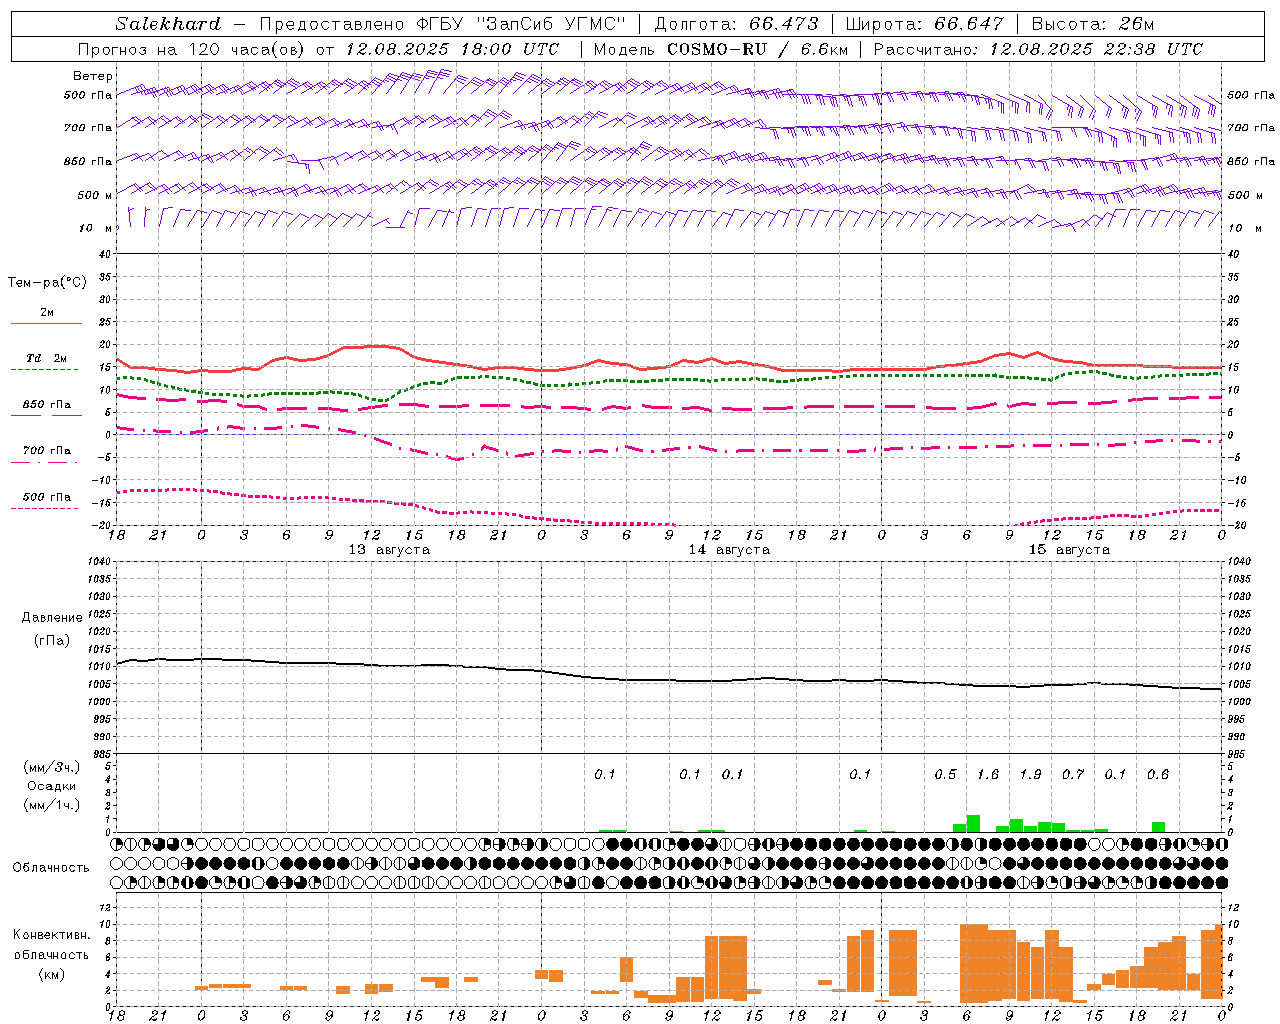Click the Td 2м legend label
This screenshot has height=1024, width=1280.
pos(46,358)
